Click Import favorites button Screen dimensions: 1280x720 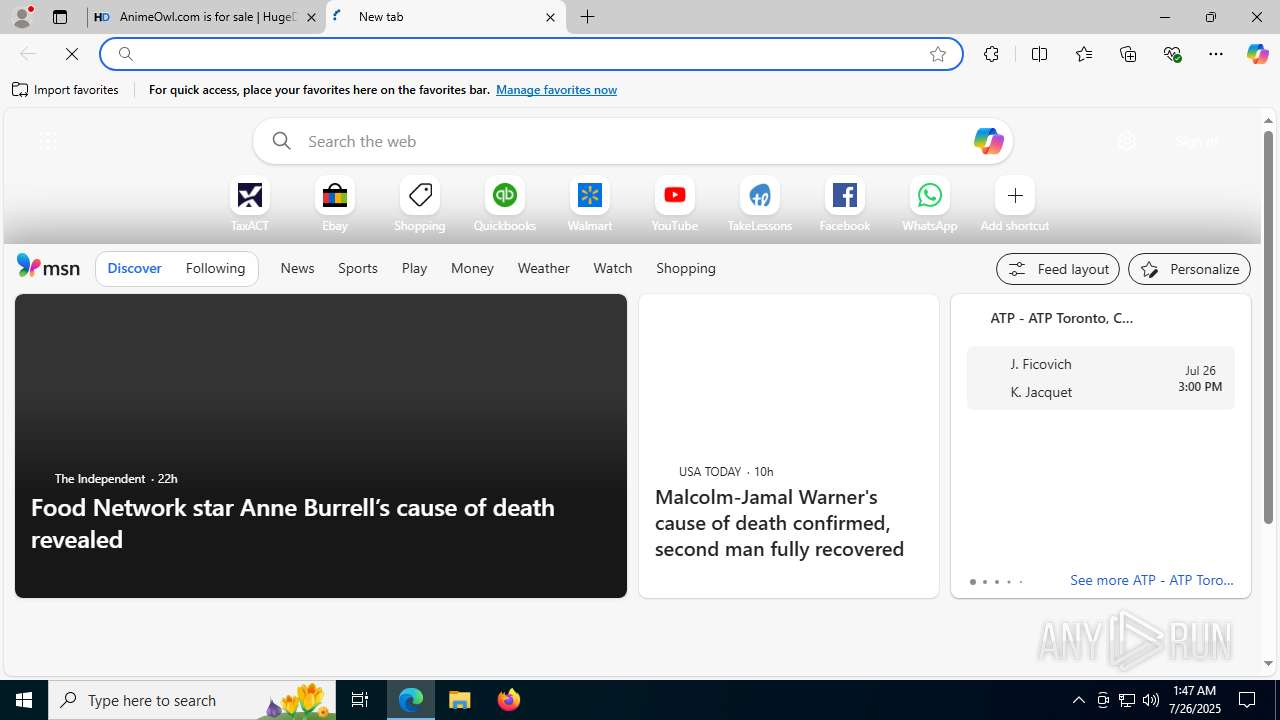[66, 90]
